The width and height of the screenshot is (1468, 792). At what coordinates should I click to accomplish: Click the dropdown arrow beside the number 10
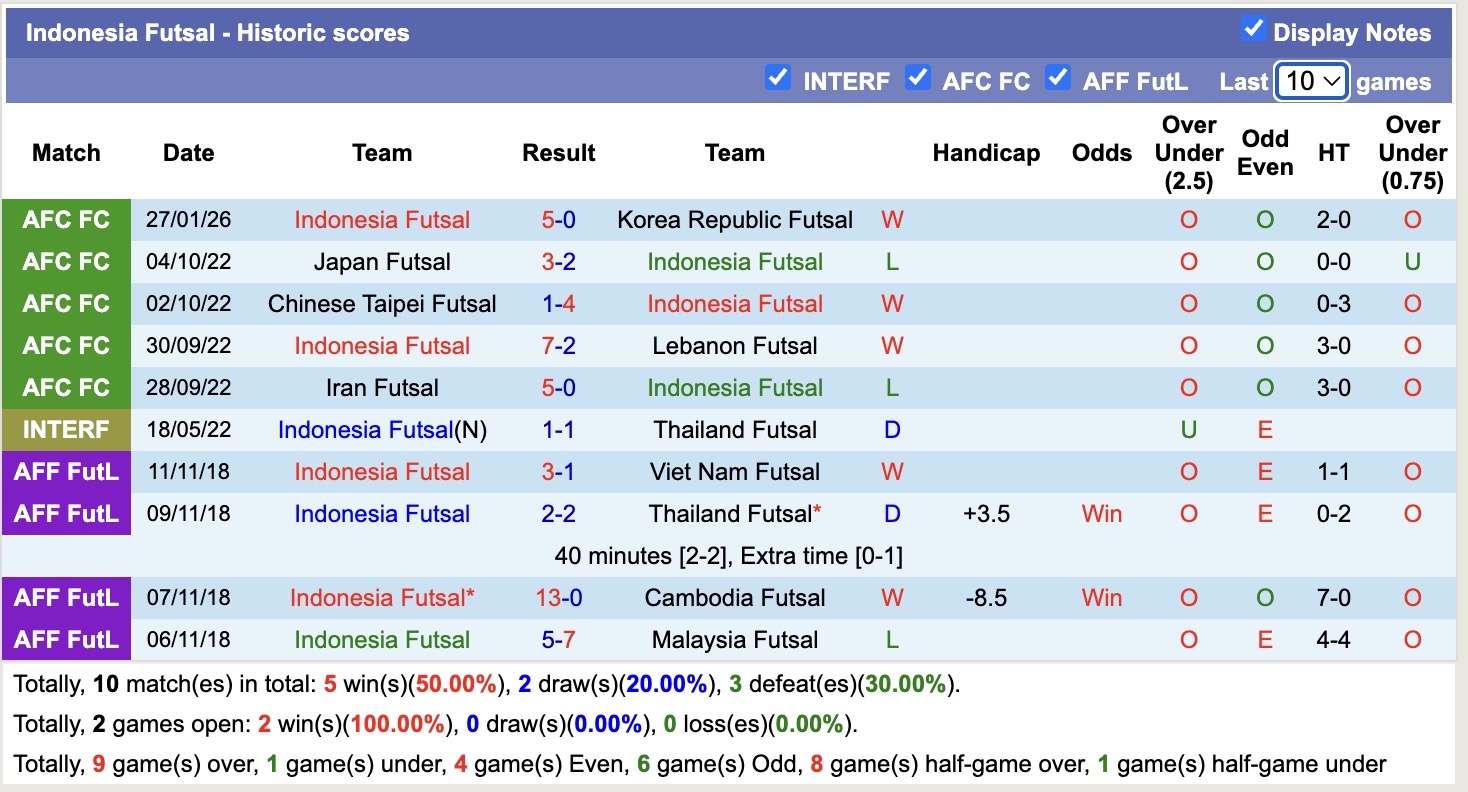point(1333,81)
